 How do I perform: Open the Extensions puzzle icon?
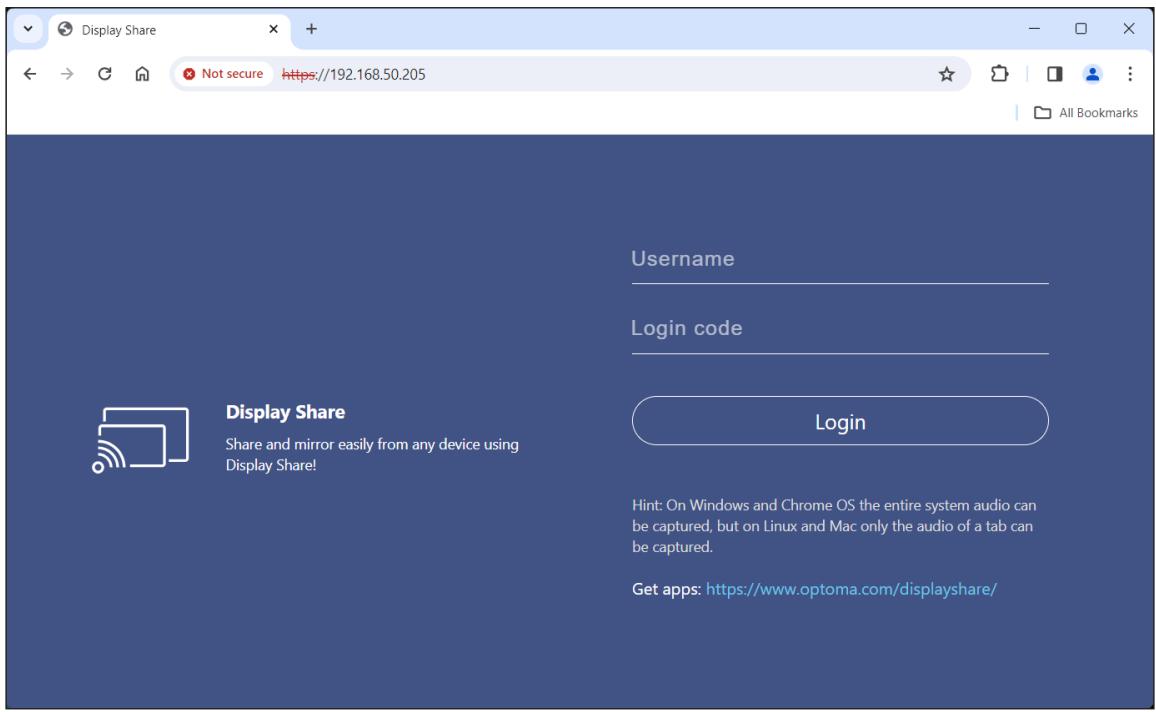(x=1000, y=74)
